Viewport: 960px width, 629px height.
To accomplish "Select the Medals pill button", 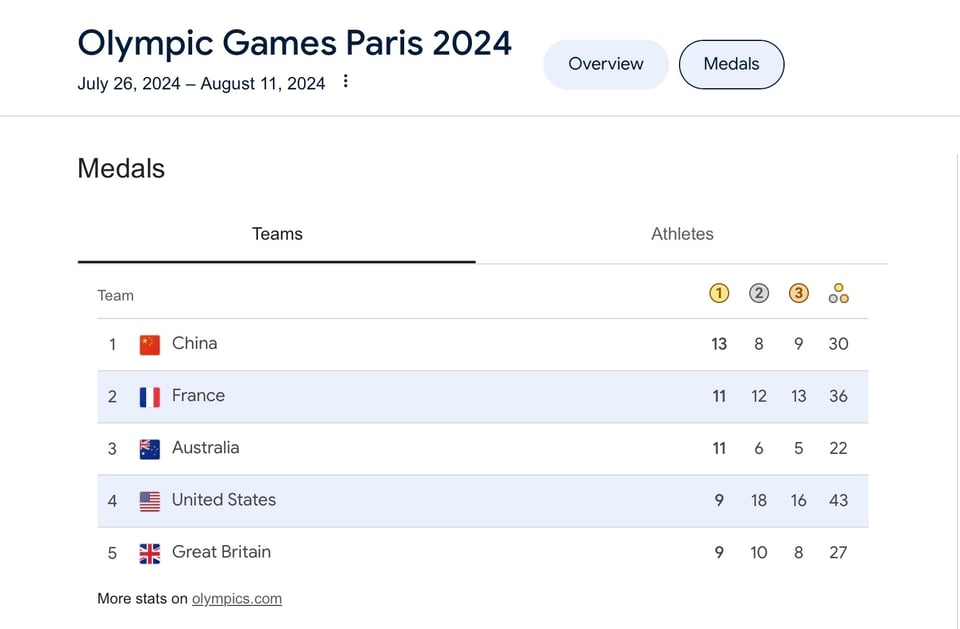I will pos(731,64).
